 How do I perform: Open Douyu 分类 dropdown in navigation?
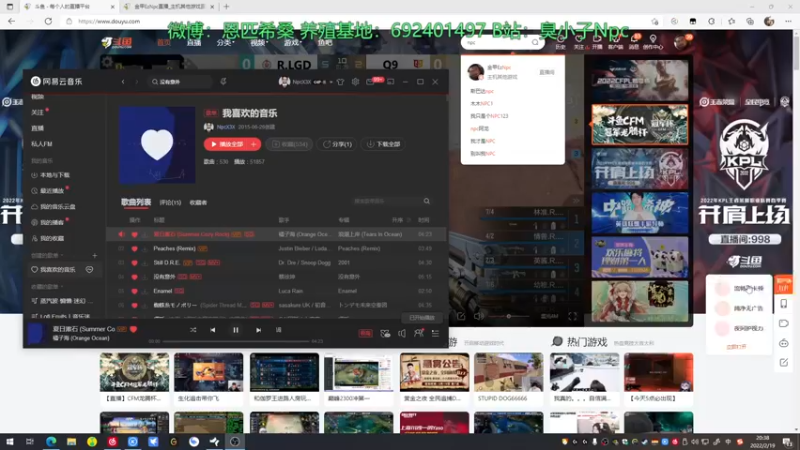coord(225,43)
